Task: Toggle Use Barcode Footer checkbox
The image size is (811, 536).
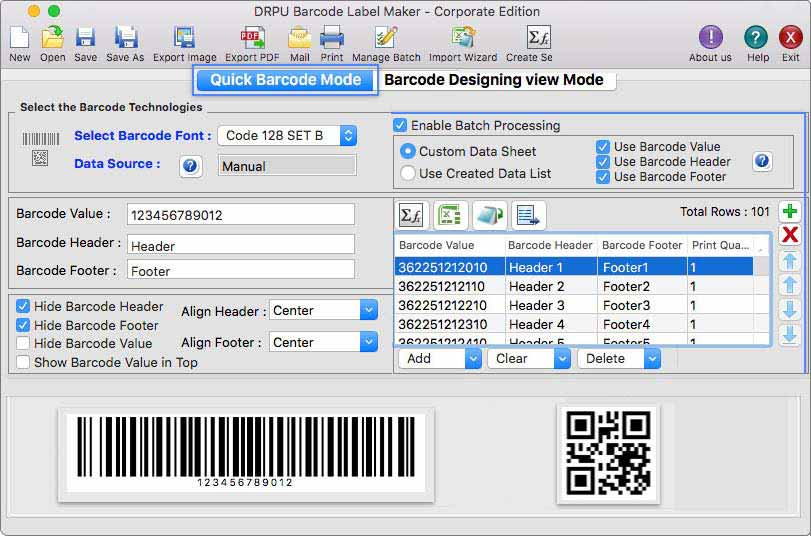Action: pyautogui.click(x=603, y=177)
